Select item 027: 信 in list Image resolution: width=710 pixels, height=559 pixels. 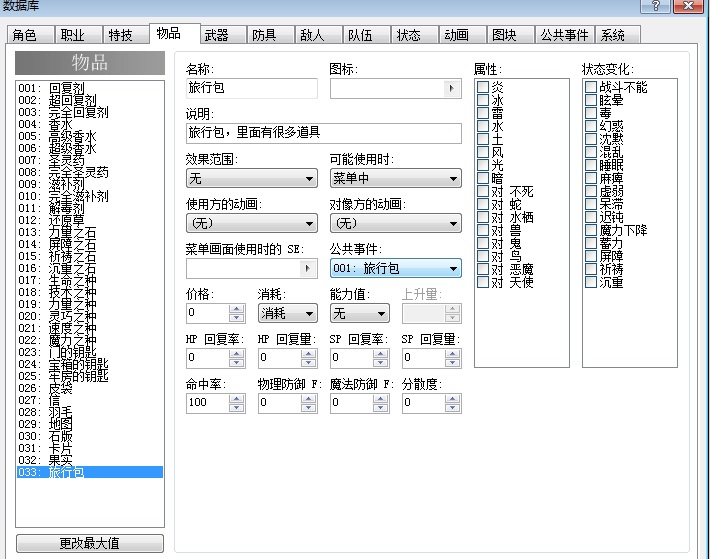[x=90, y=400]
